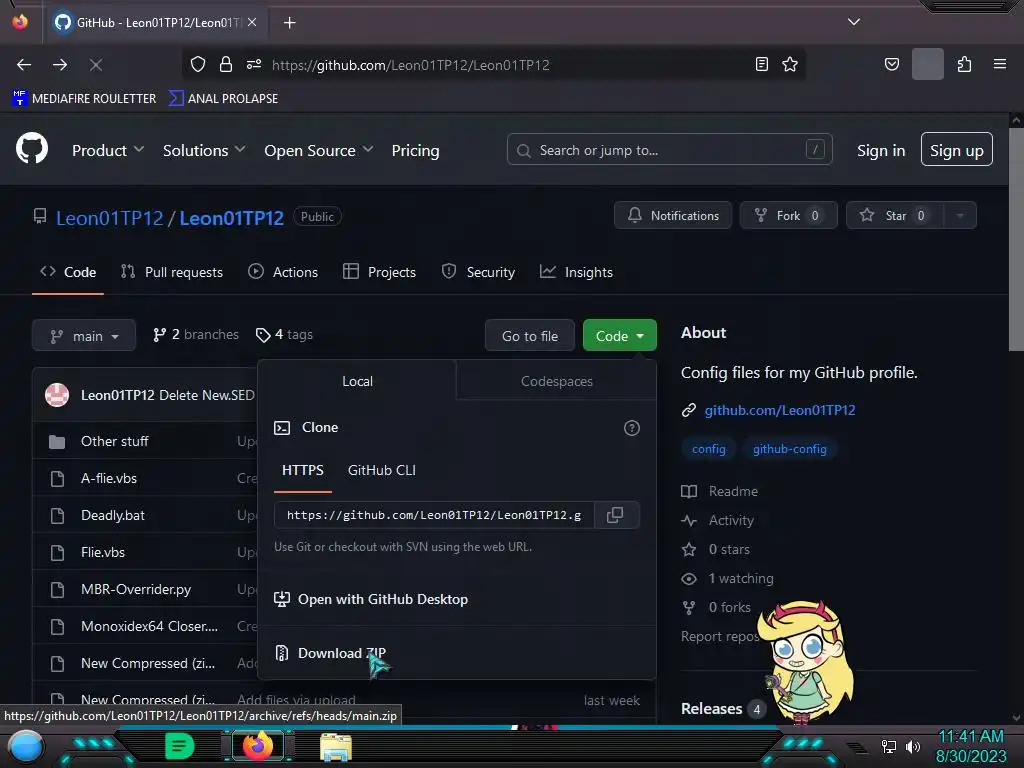The width and height of the screenshot is (1024, 768).
Task: Click the github-config topic tag
Action: pos(790,449)
